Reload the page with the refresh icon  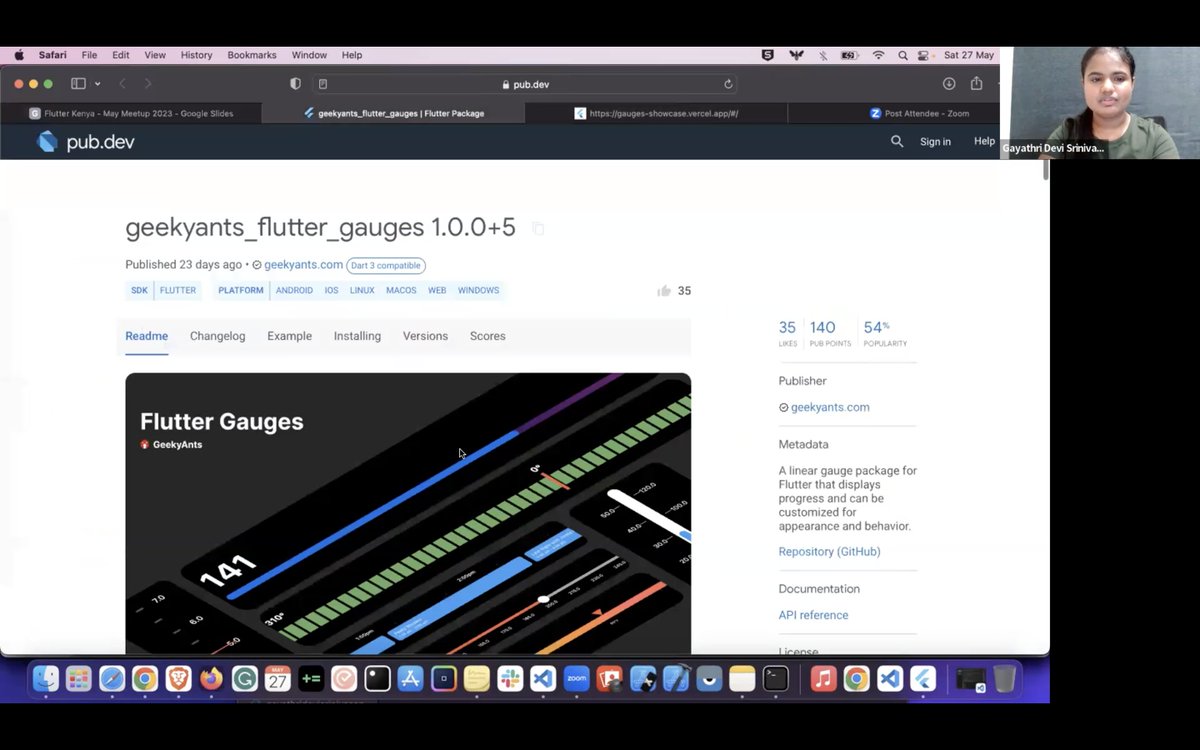click(x=728, y=84)
